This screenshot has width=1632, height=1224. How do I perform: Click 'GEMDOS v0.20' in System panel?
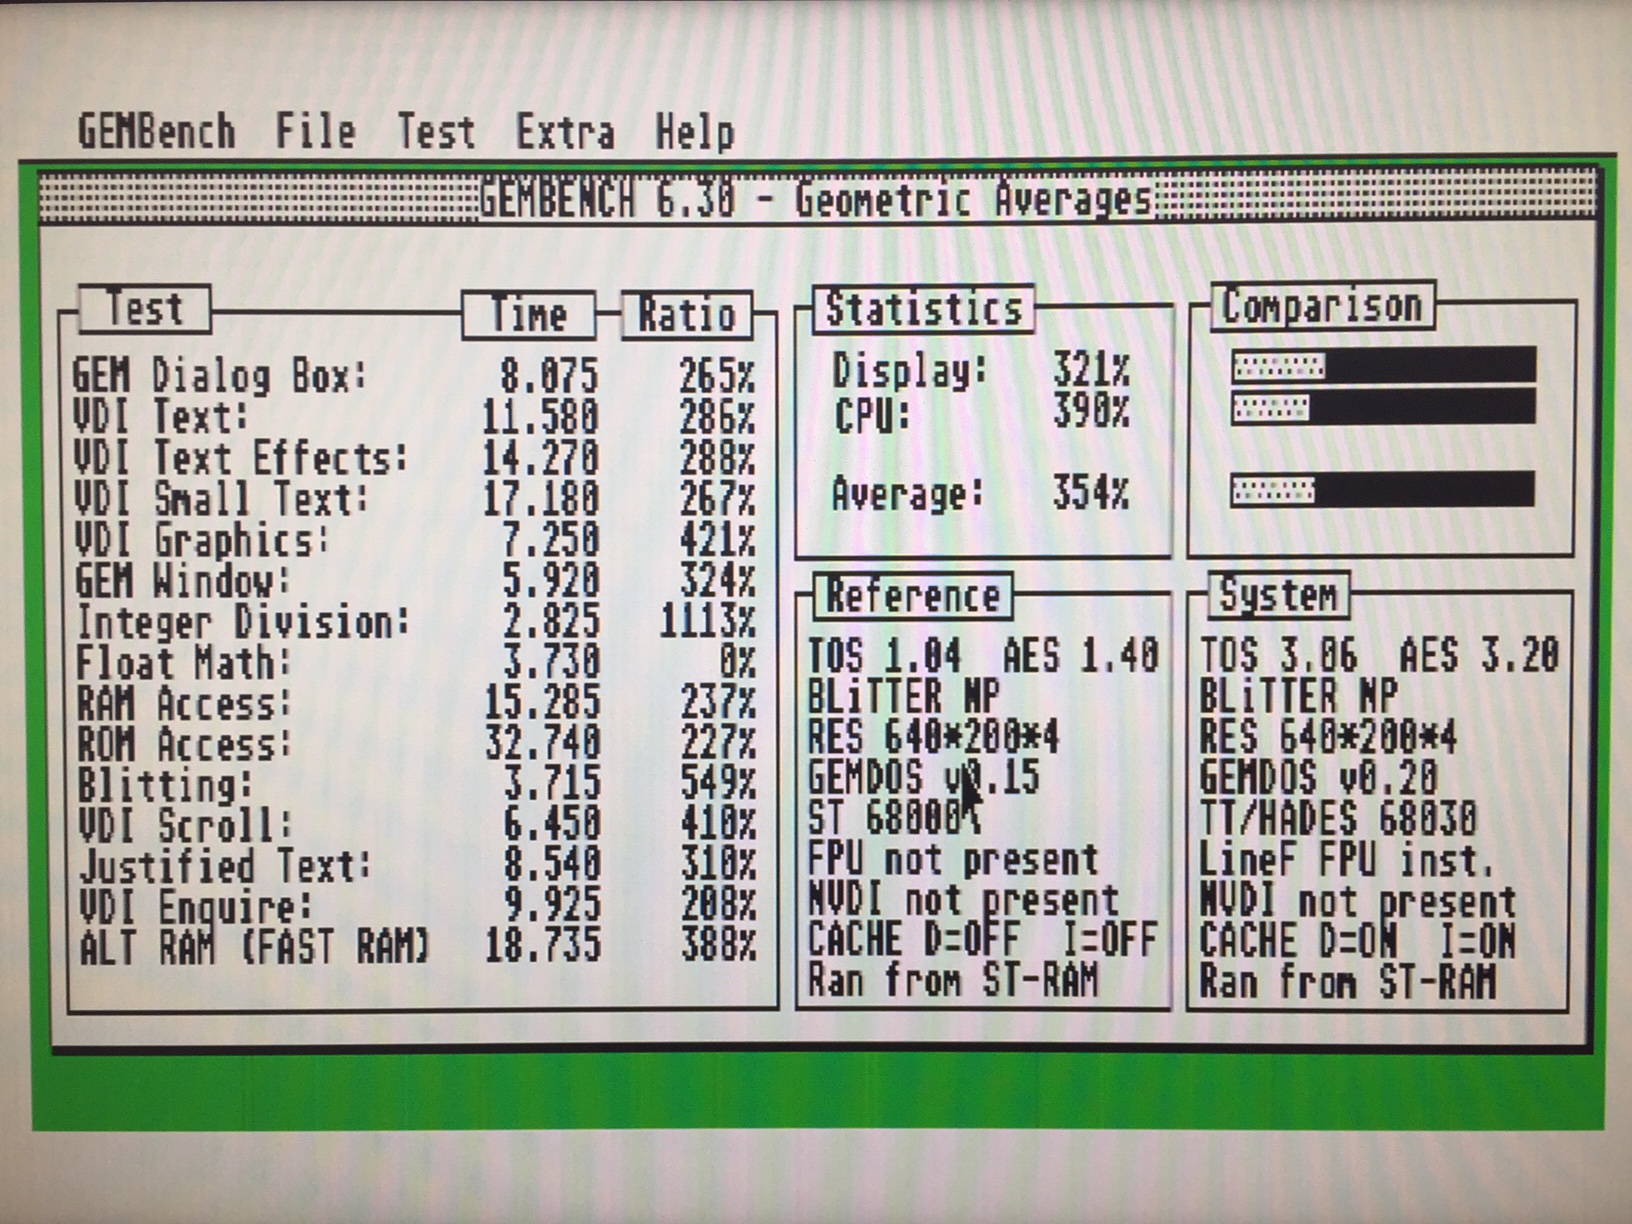coord(1319,777)
